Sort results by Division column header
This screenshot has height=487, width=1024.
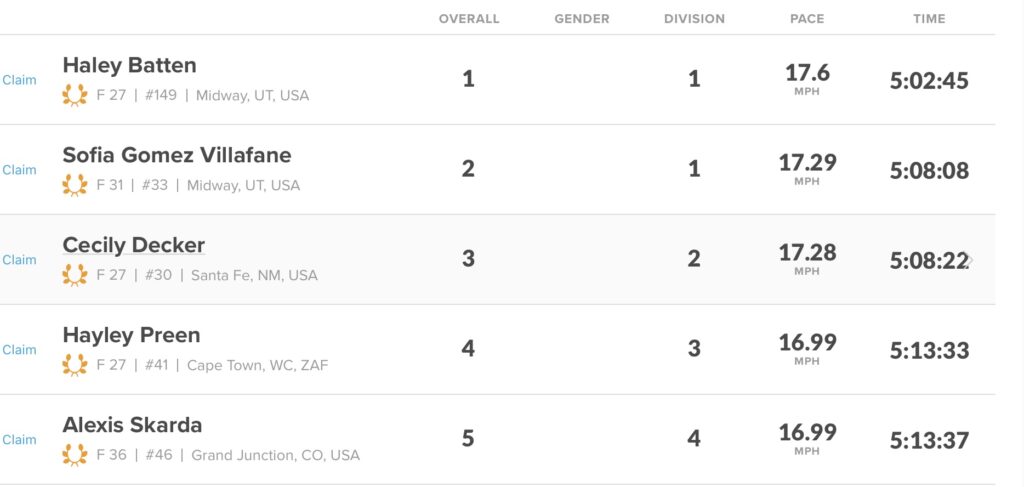tap(694, 19)
